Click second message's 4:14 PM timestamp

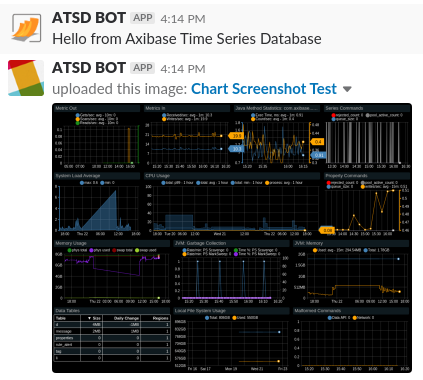coord(183,69)
